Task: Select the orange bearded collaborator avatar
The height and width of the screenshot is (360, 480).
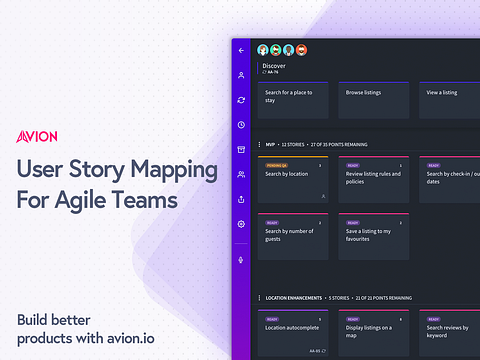Action: pyautogui.click(x=301, y=50)
